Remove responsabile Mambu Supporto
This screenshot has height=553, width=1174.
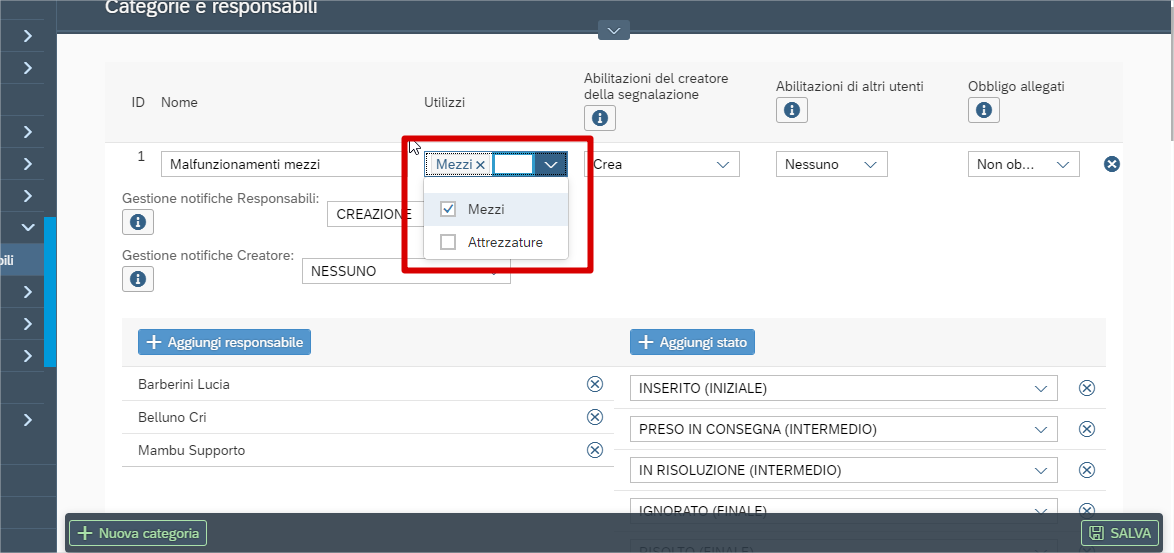(x=594, y=450)
